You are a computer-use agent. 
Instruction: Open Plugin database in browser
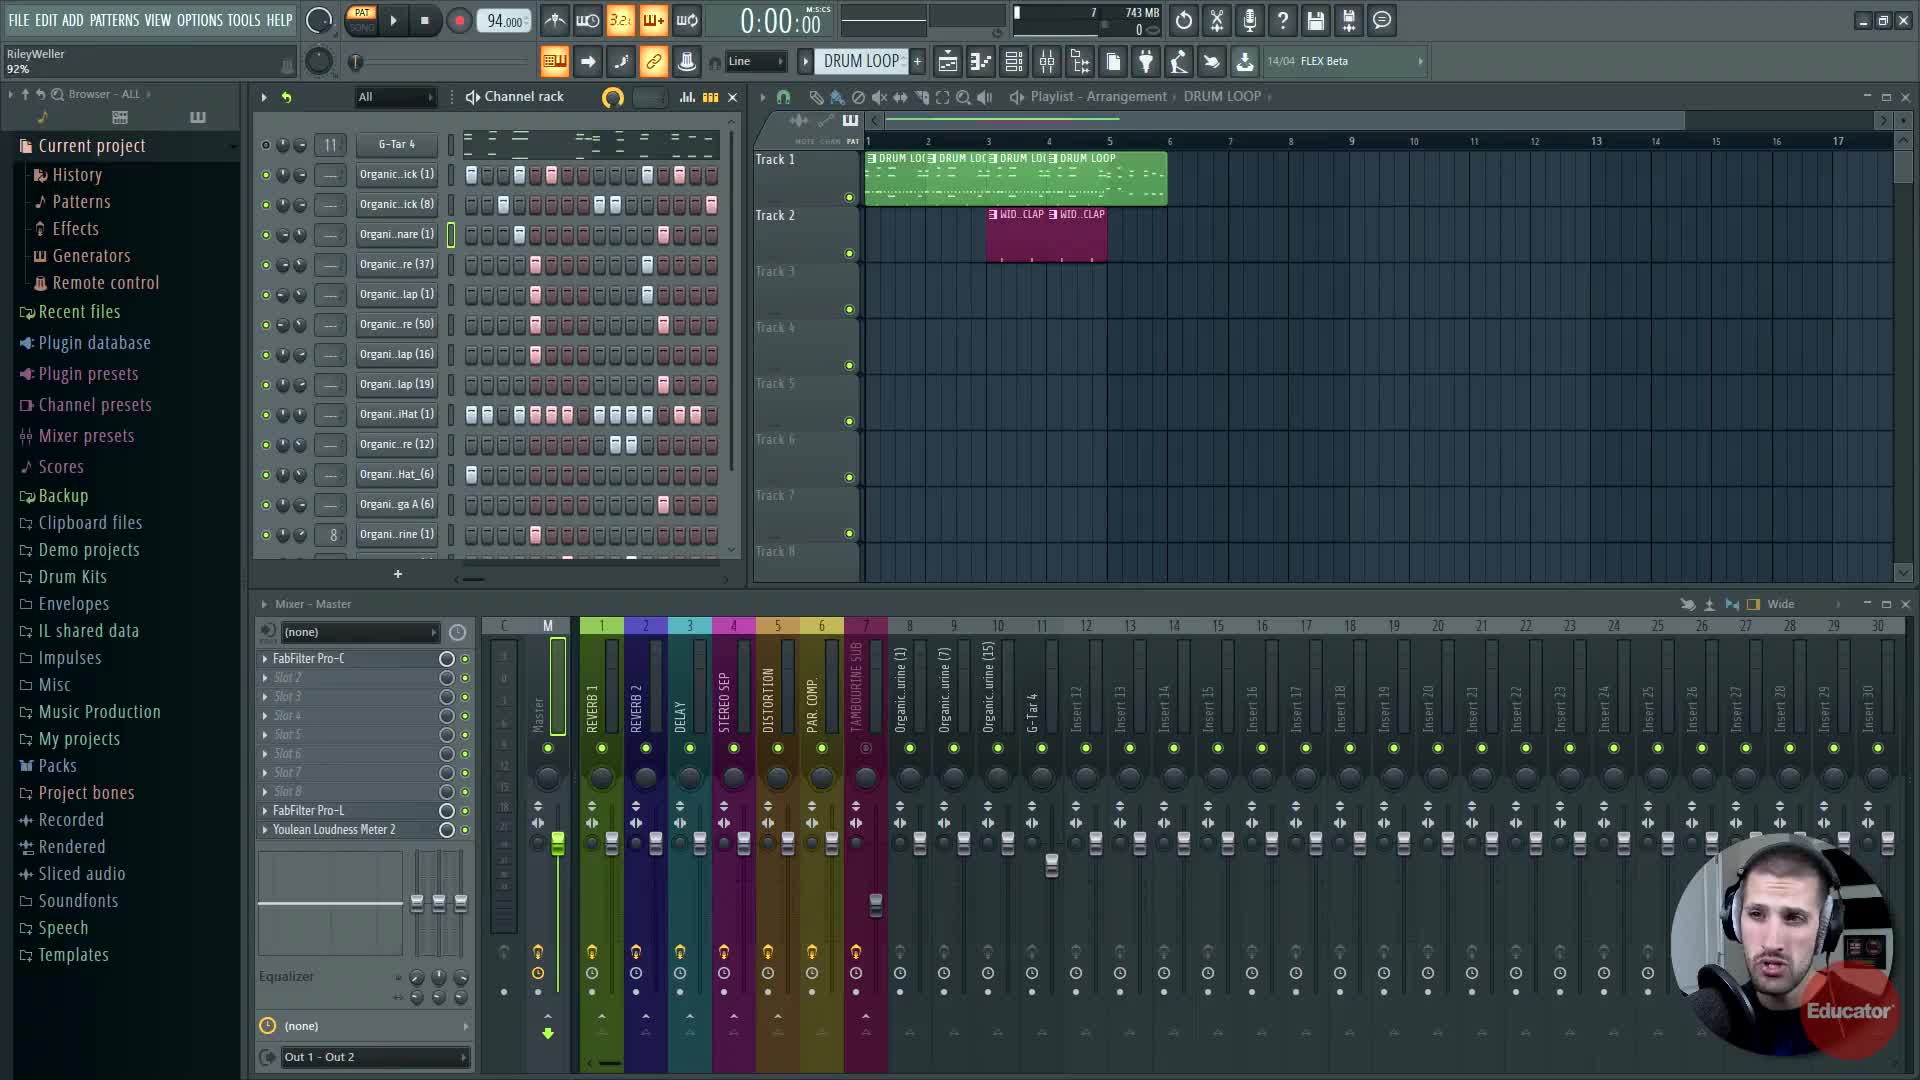click(x=94, y=343)
